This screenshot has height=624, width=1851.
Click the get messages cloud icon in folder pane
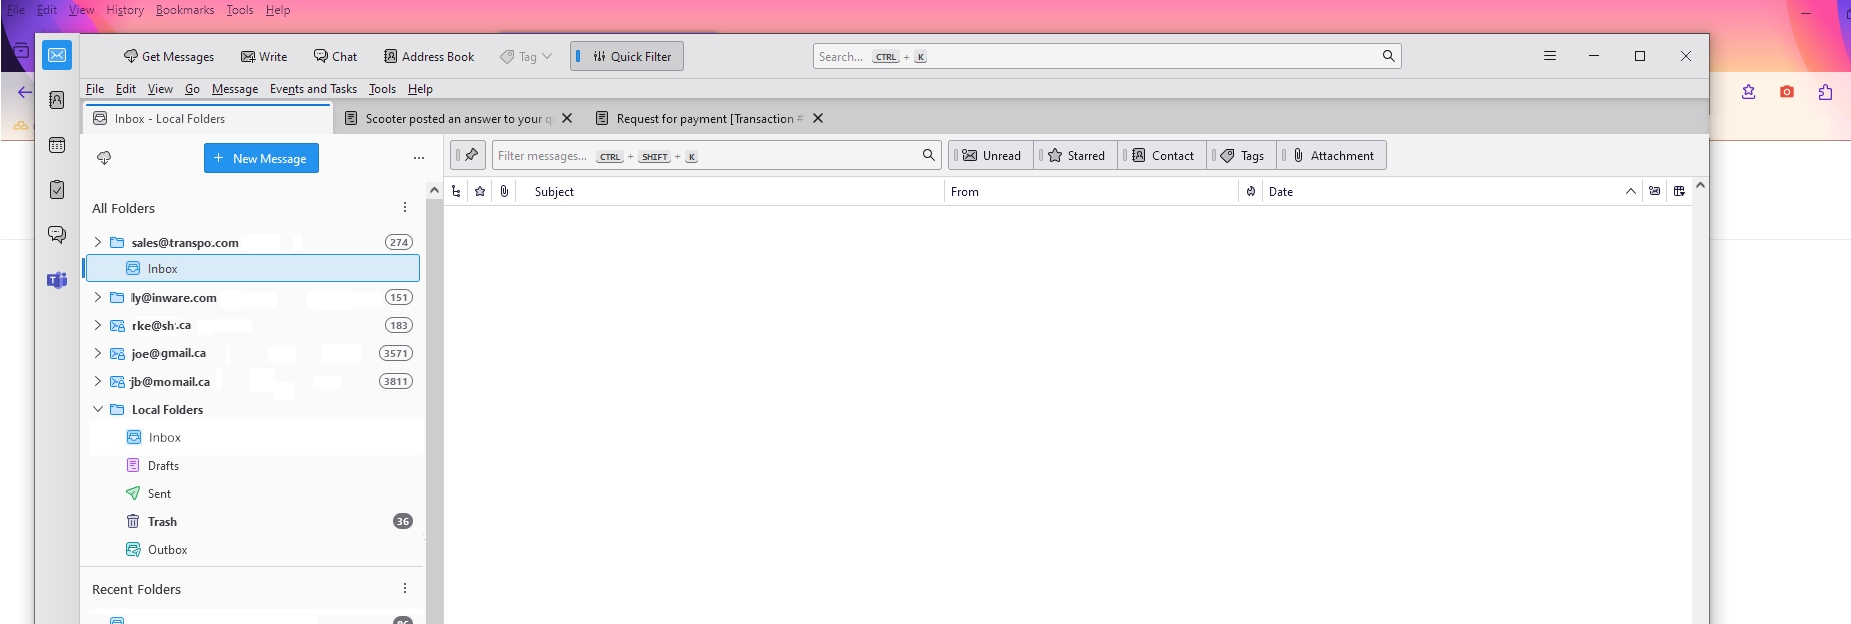click(x=104, y=158)
